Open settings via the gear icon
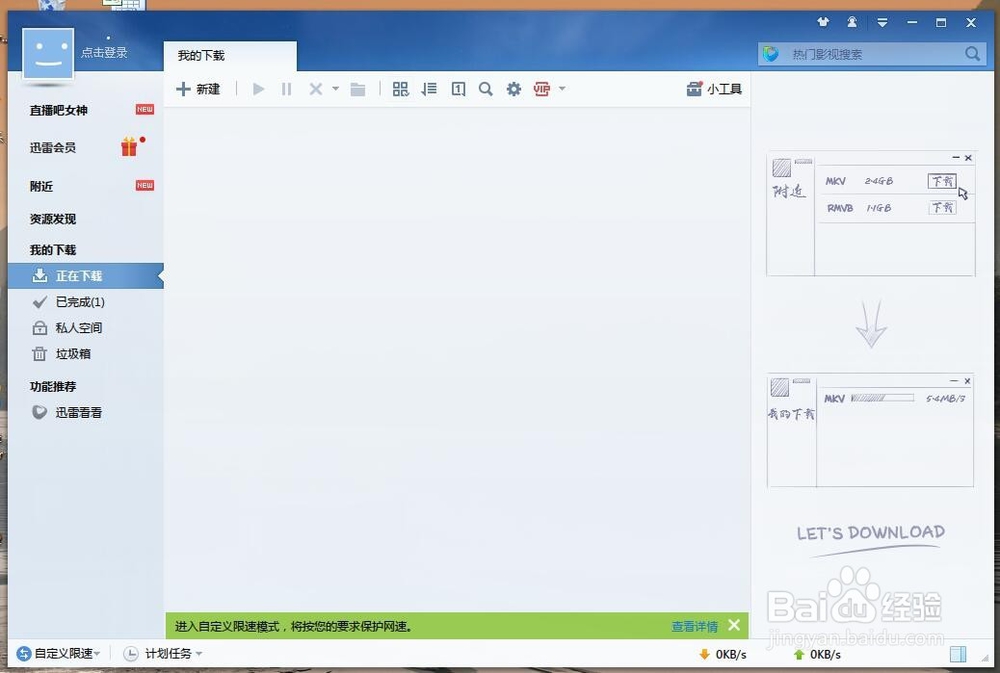The width and height of the screenshot is (1000, 673). [x=514, y=89]
